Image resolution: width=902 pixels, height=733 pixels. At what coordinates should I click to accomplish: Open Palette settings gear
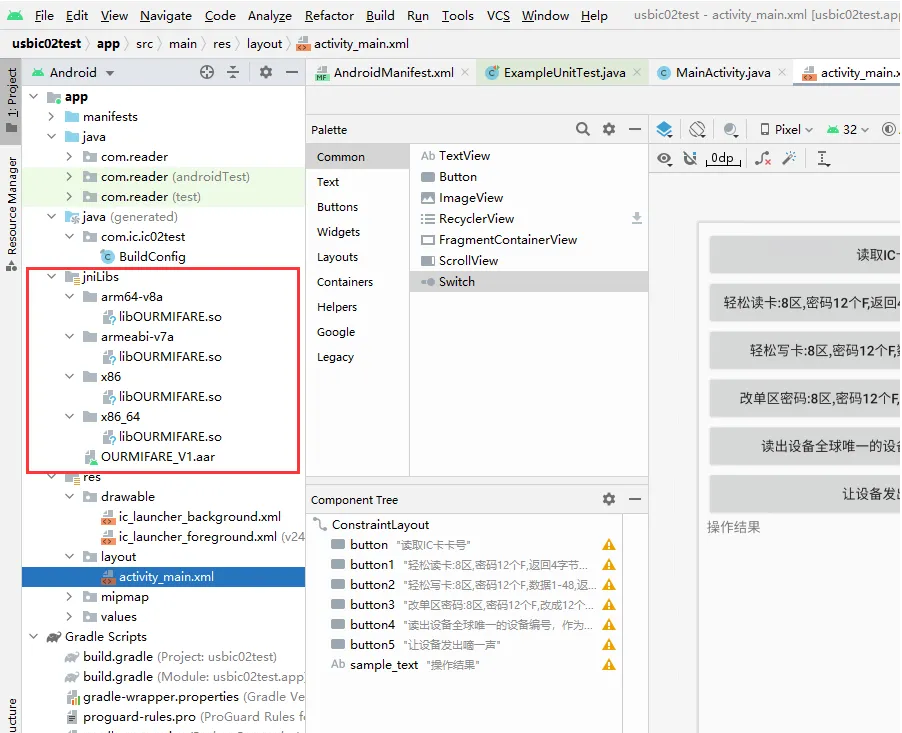pos(609,129)
